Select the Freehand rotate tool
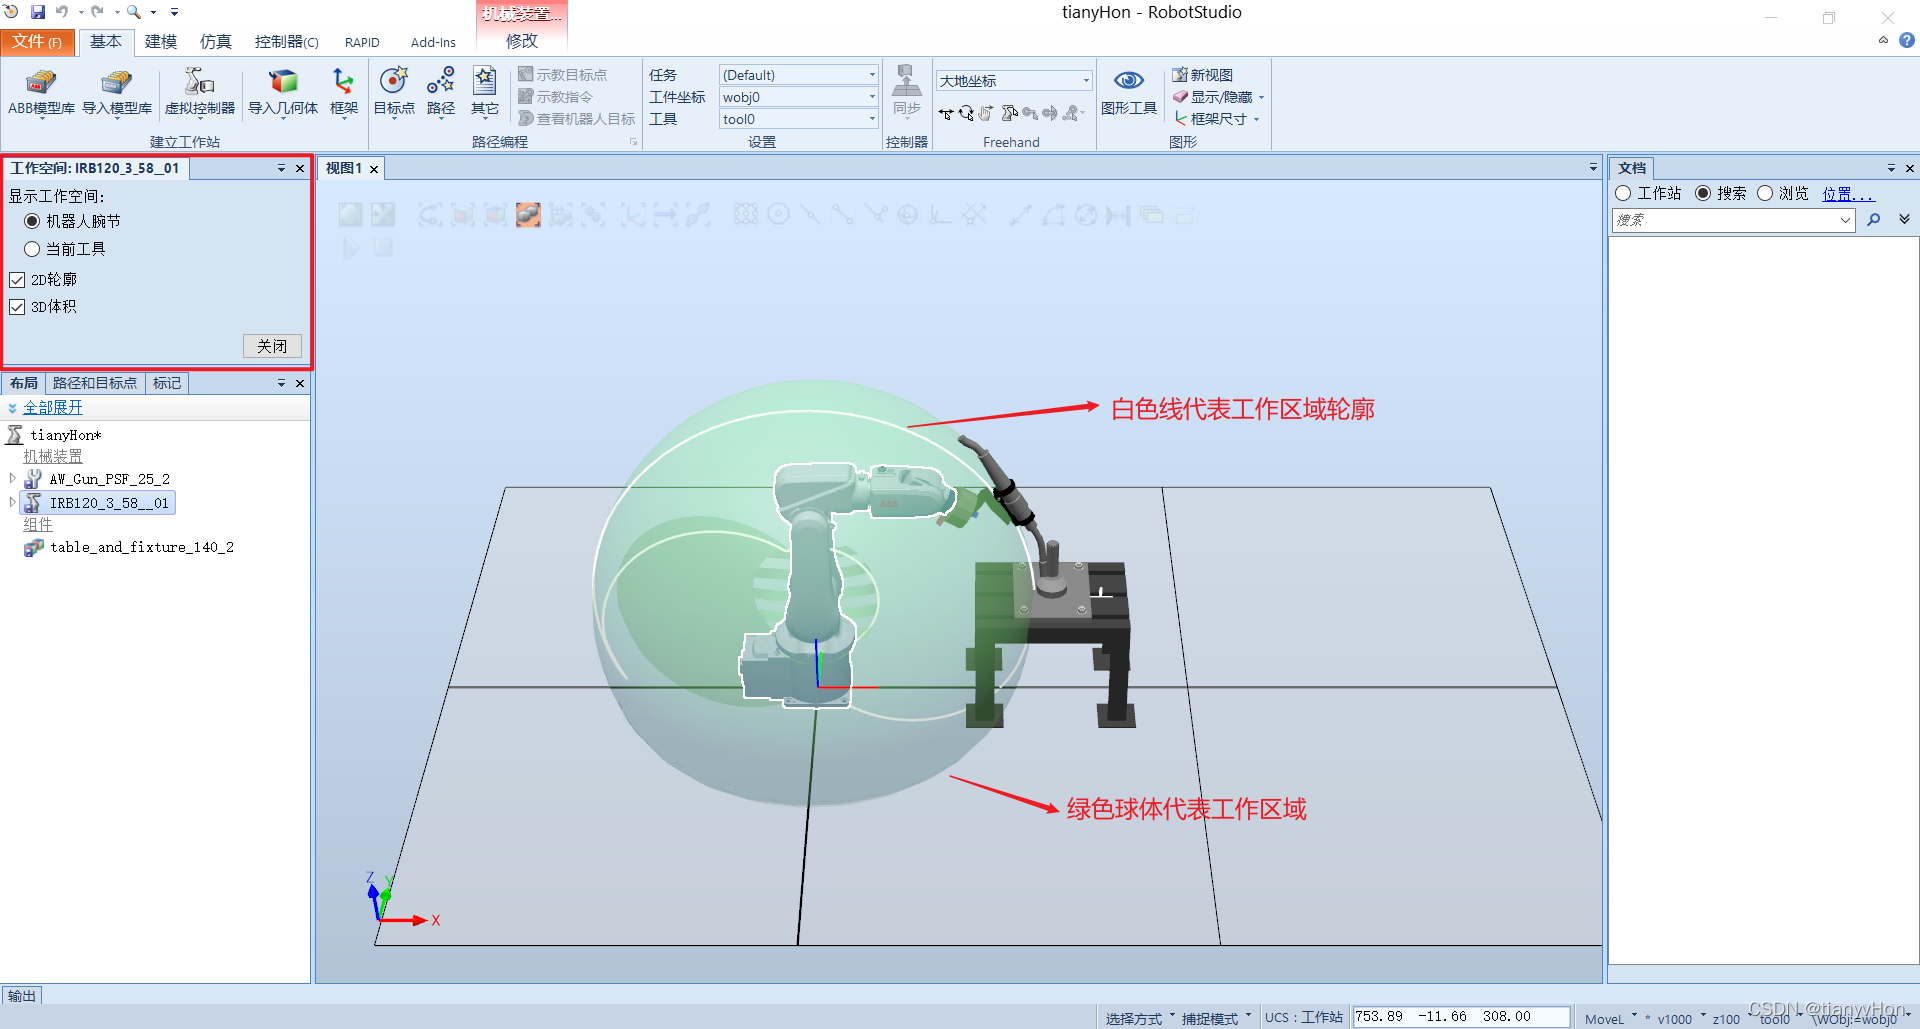1920x1029 pixels. pyautogui.click(x=966, y=114)
